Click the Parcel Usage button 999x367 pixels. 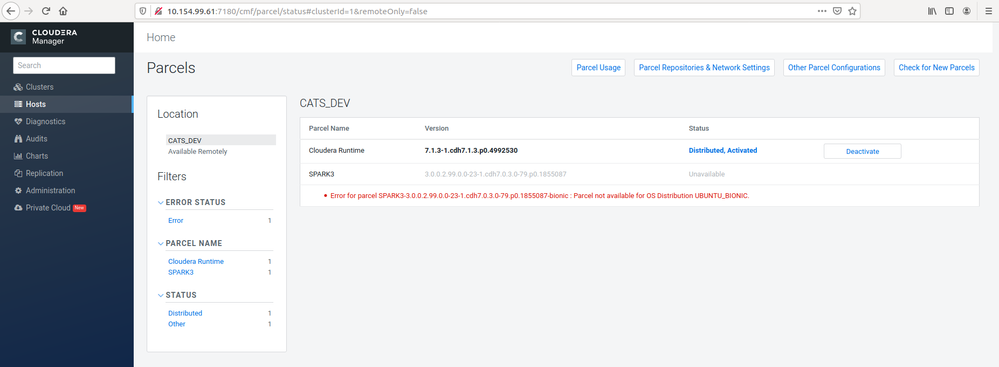tap(598, 68)
